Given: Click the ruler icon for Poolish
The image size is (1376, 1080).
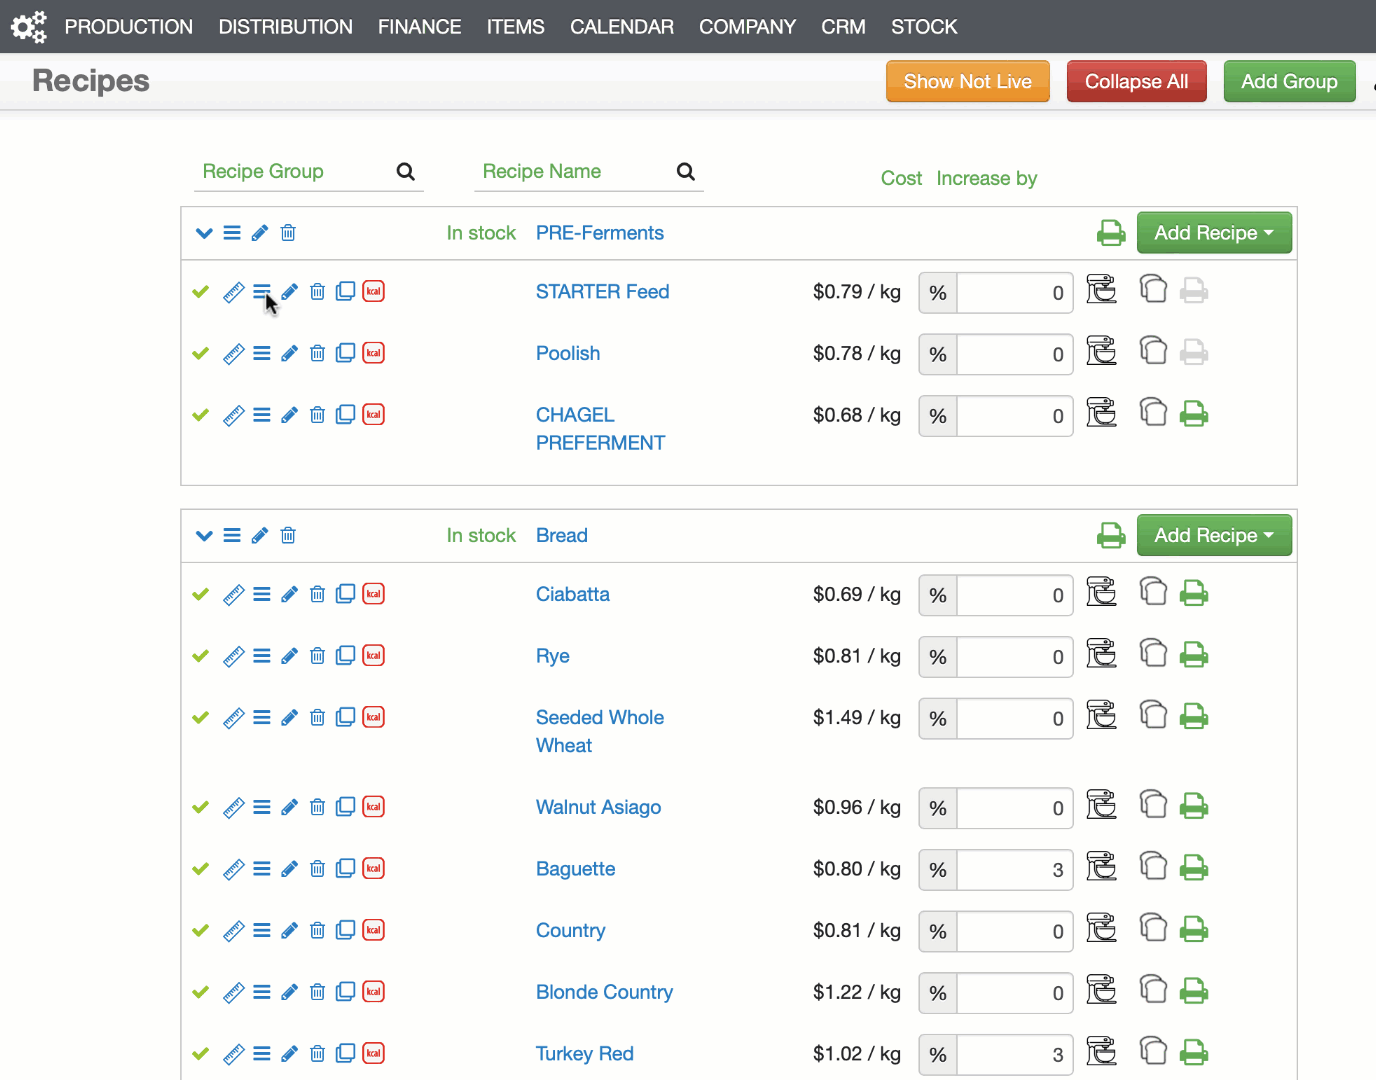Looking at the screenshot, I should [233, 354].
